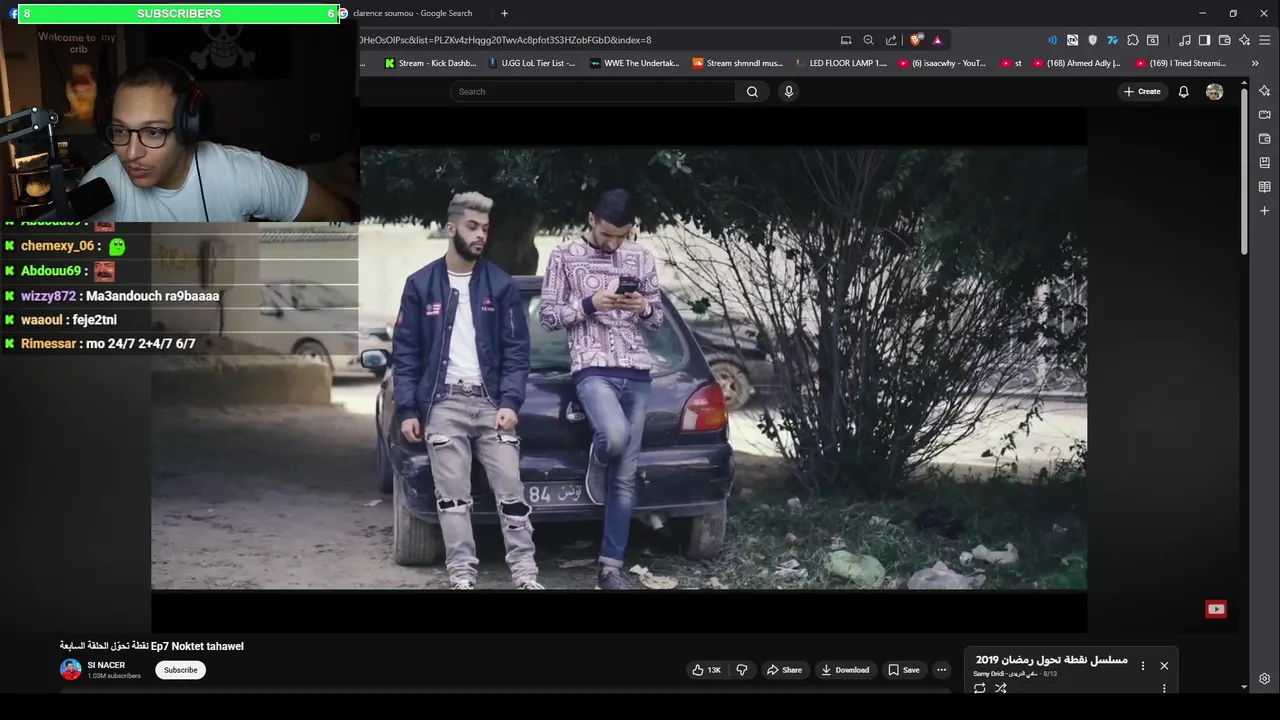Click the shield extension icon
This screenshot has width=1280, height=720.
[1092, 40]
